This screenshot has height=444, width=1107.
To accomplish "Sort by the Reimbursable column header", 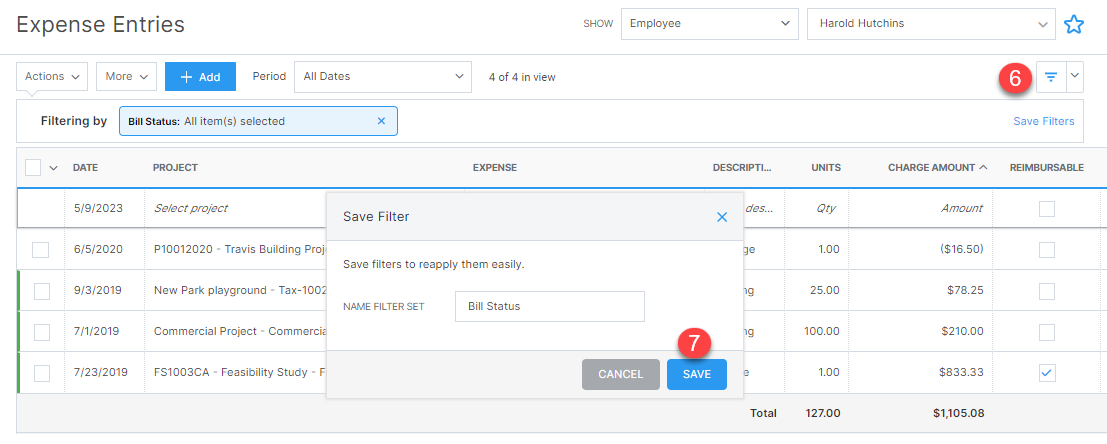I will [x=1047, y=167].
